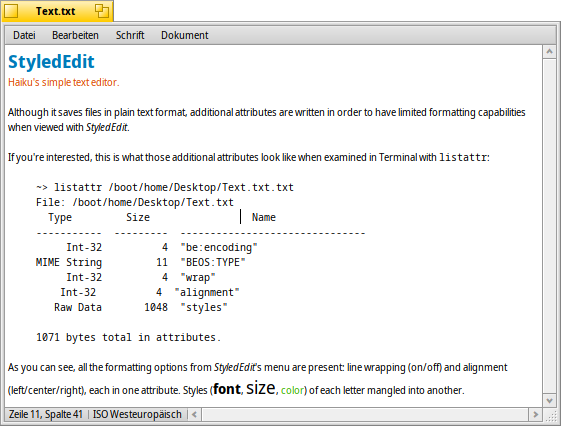Screen dimensions: 561x426
Task: Click the Text.txt window title tab
Action: click(55, 11)
